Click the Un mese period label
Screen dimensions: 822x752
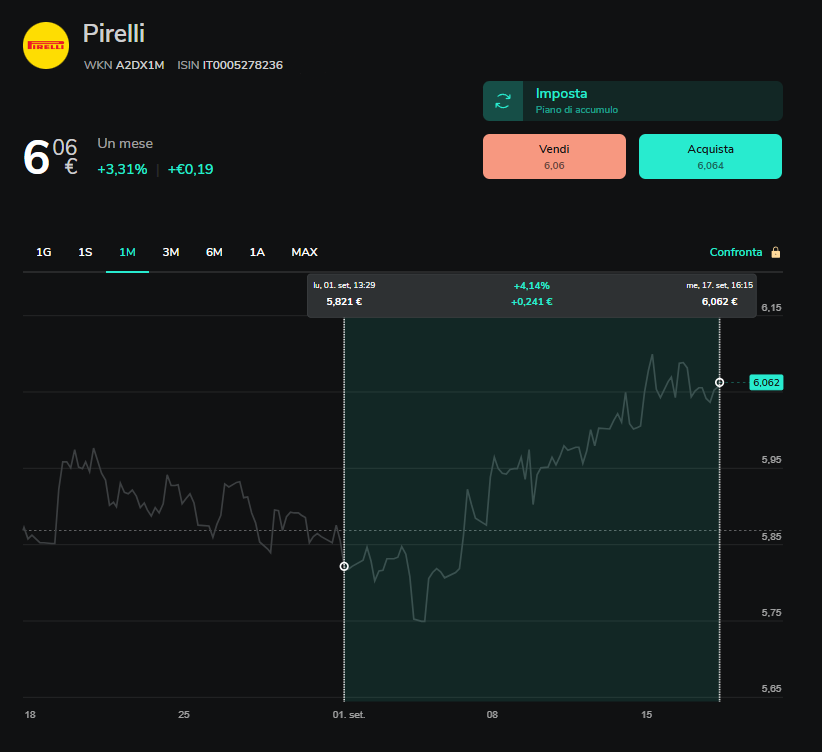pos(125,144)
